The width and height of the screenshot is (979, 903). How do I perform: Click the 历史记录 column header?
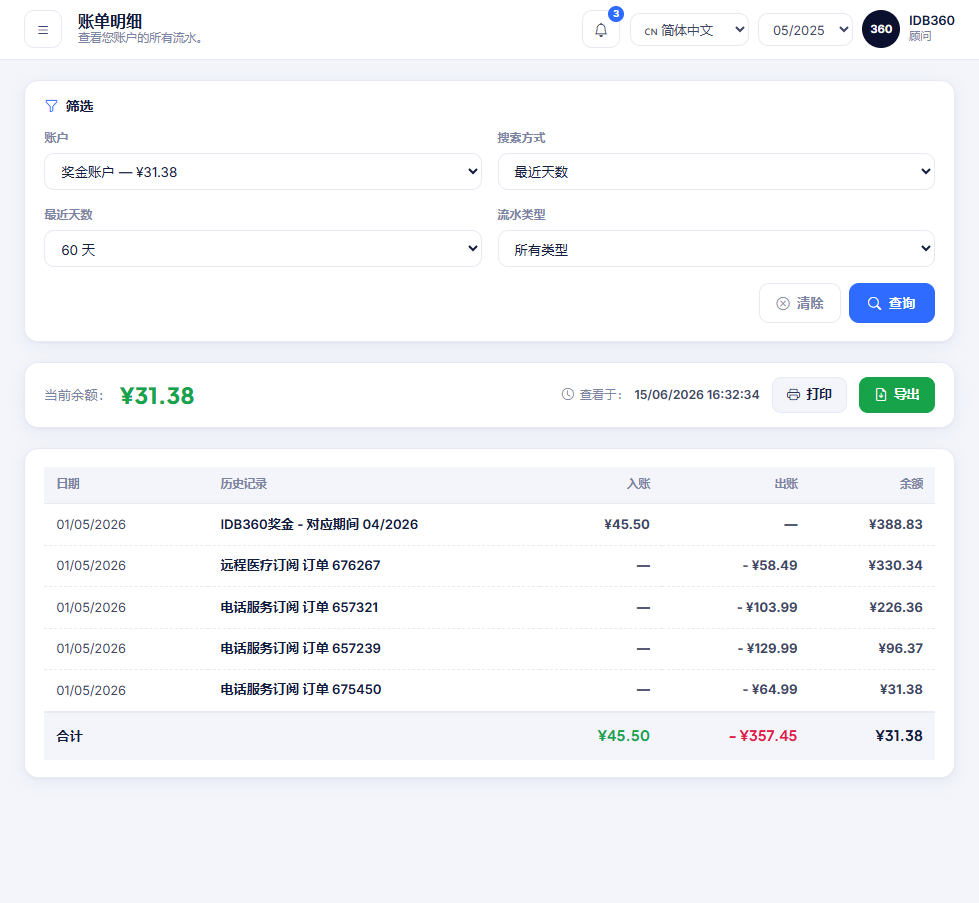click(x=244, y=484)
